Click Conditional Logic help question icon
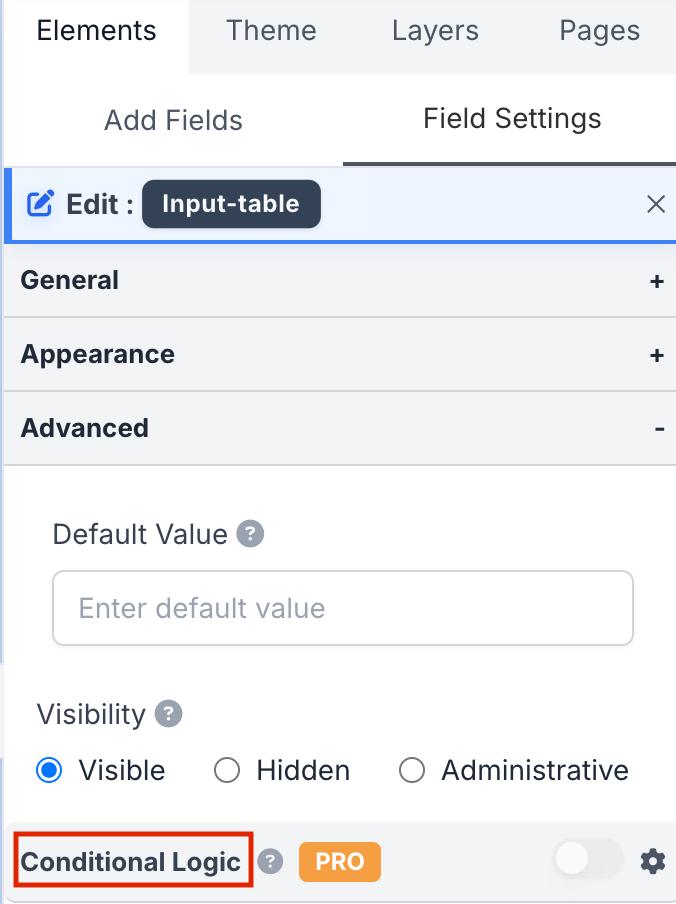Viewport: 676px width, 904px height. [270, 861]
